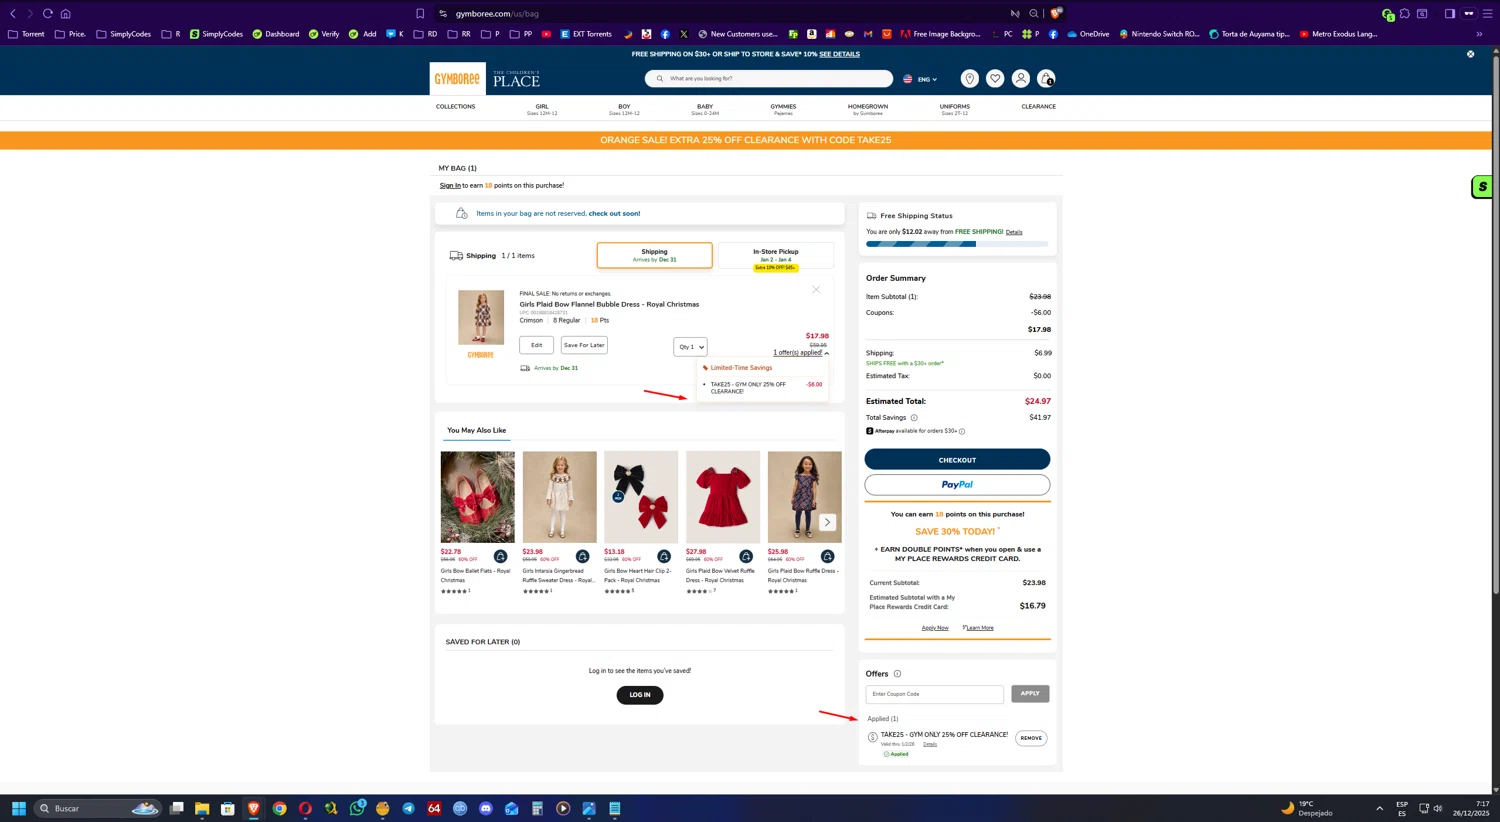Expand hidden bookmarks with the chevron
This screenshot has width=1500, height=822.
[x=1479, y=34]
